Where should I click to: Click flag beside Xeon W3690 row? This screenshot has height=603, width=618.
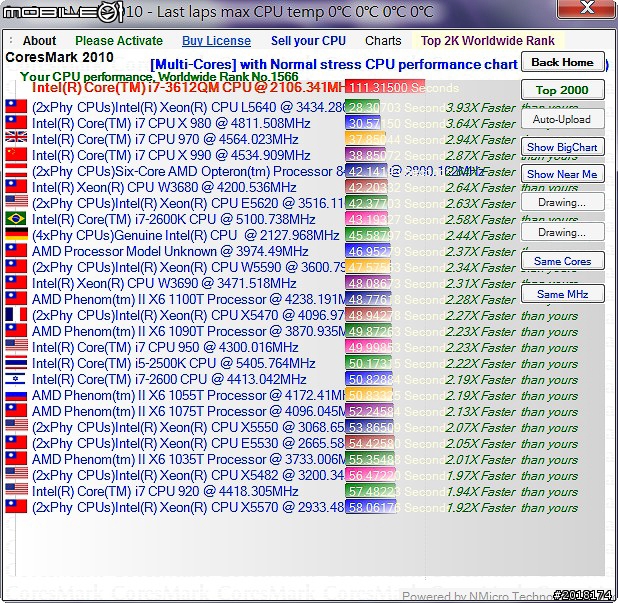pyautogui.click(x=16, y=283)
